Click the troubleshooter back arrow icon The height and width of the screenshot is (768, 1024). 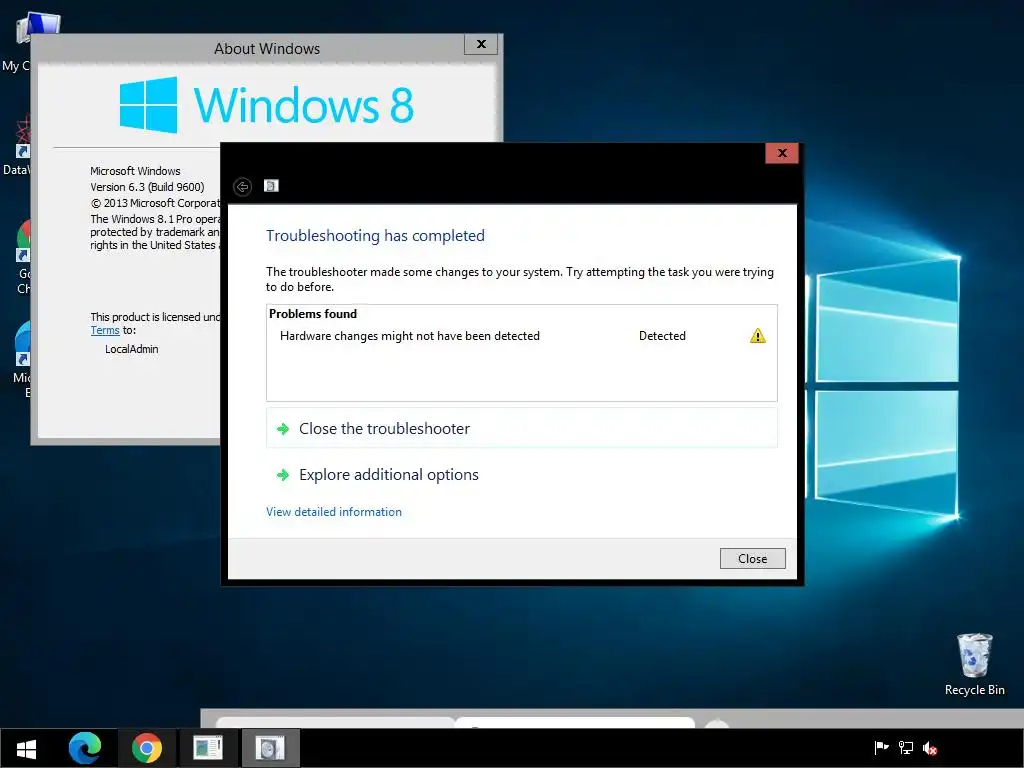pyautogui.click(x=242, y=187)
